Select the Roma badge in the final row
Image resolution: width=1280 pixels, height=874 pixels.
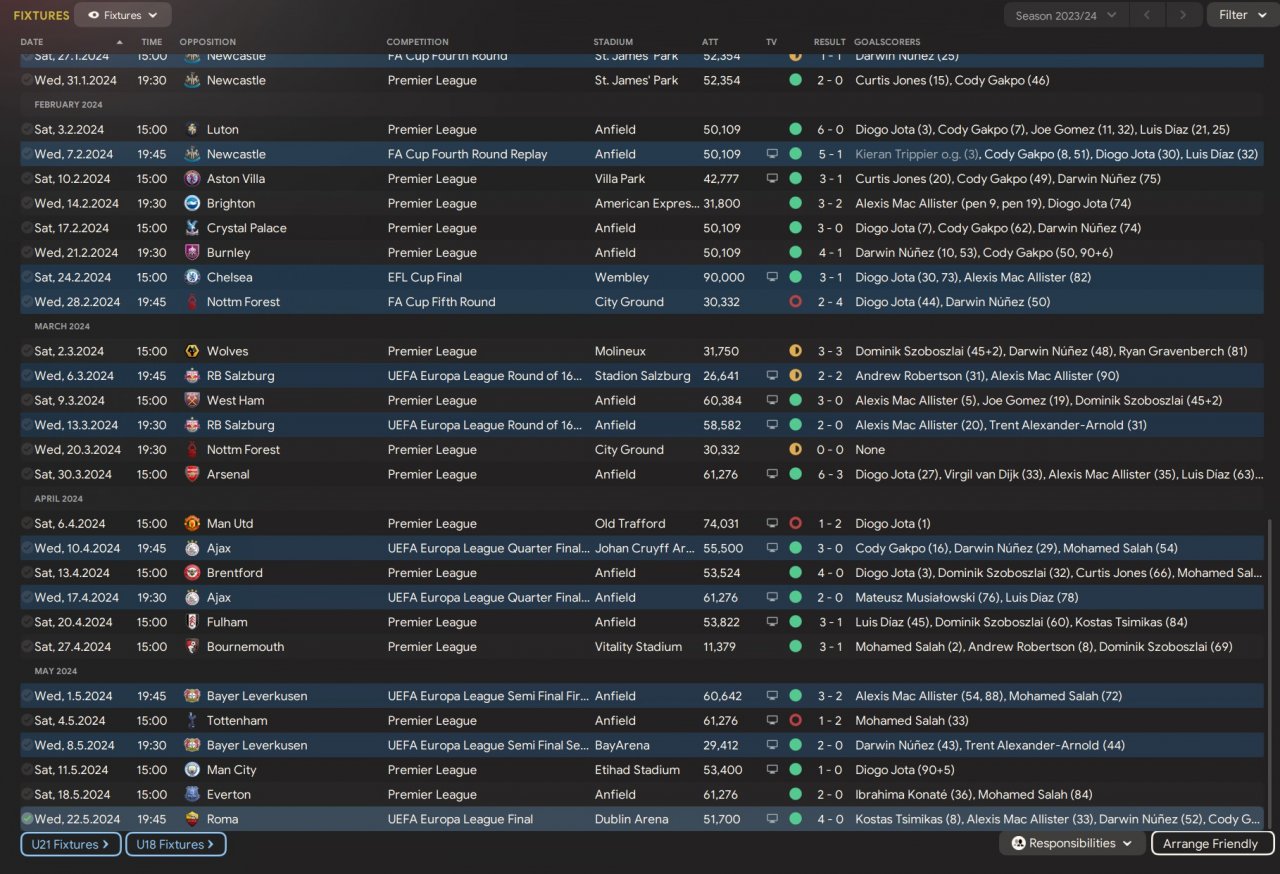192,819
